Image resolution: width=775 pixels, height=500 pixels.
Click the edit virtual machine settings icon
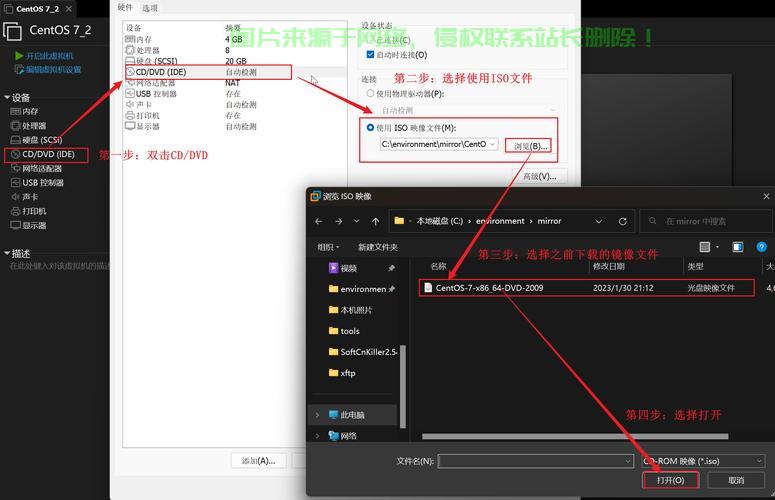click(19, 70)
